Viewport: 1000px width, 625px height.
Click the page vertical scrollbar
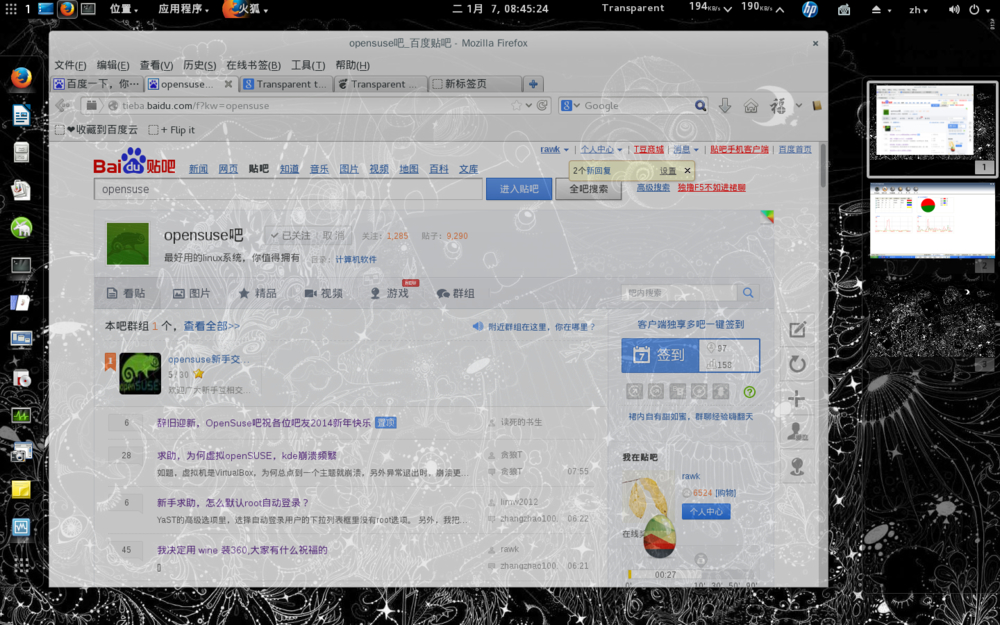click(x=823, y=166)
